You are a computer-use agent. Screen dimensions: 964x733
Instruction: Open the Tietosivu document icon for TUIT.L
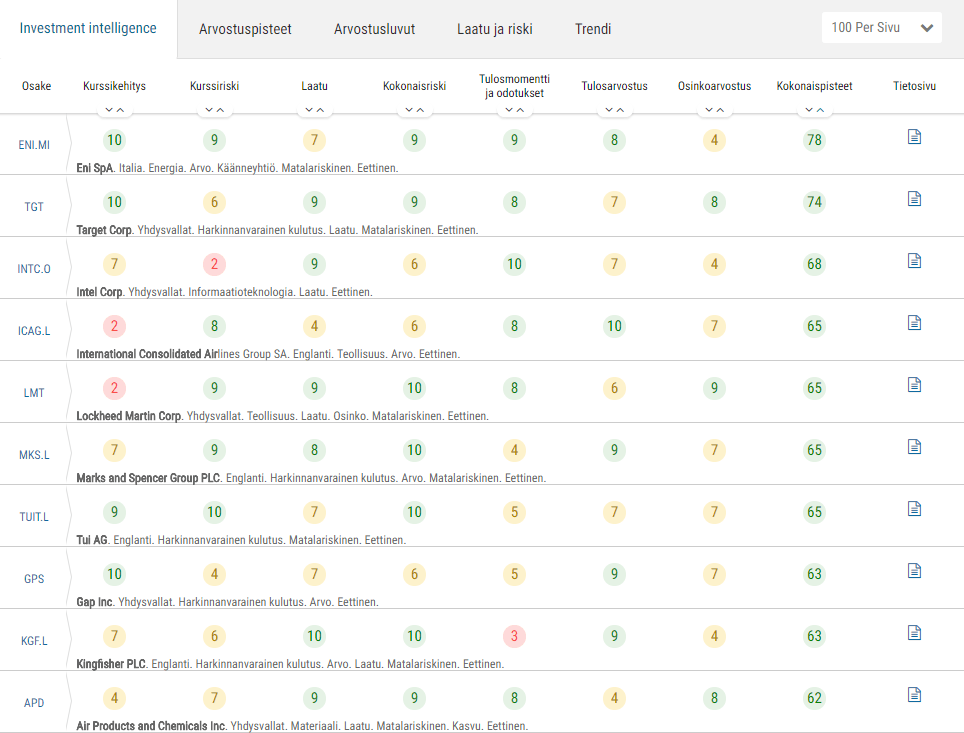914,509
